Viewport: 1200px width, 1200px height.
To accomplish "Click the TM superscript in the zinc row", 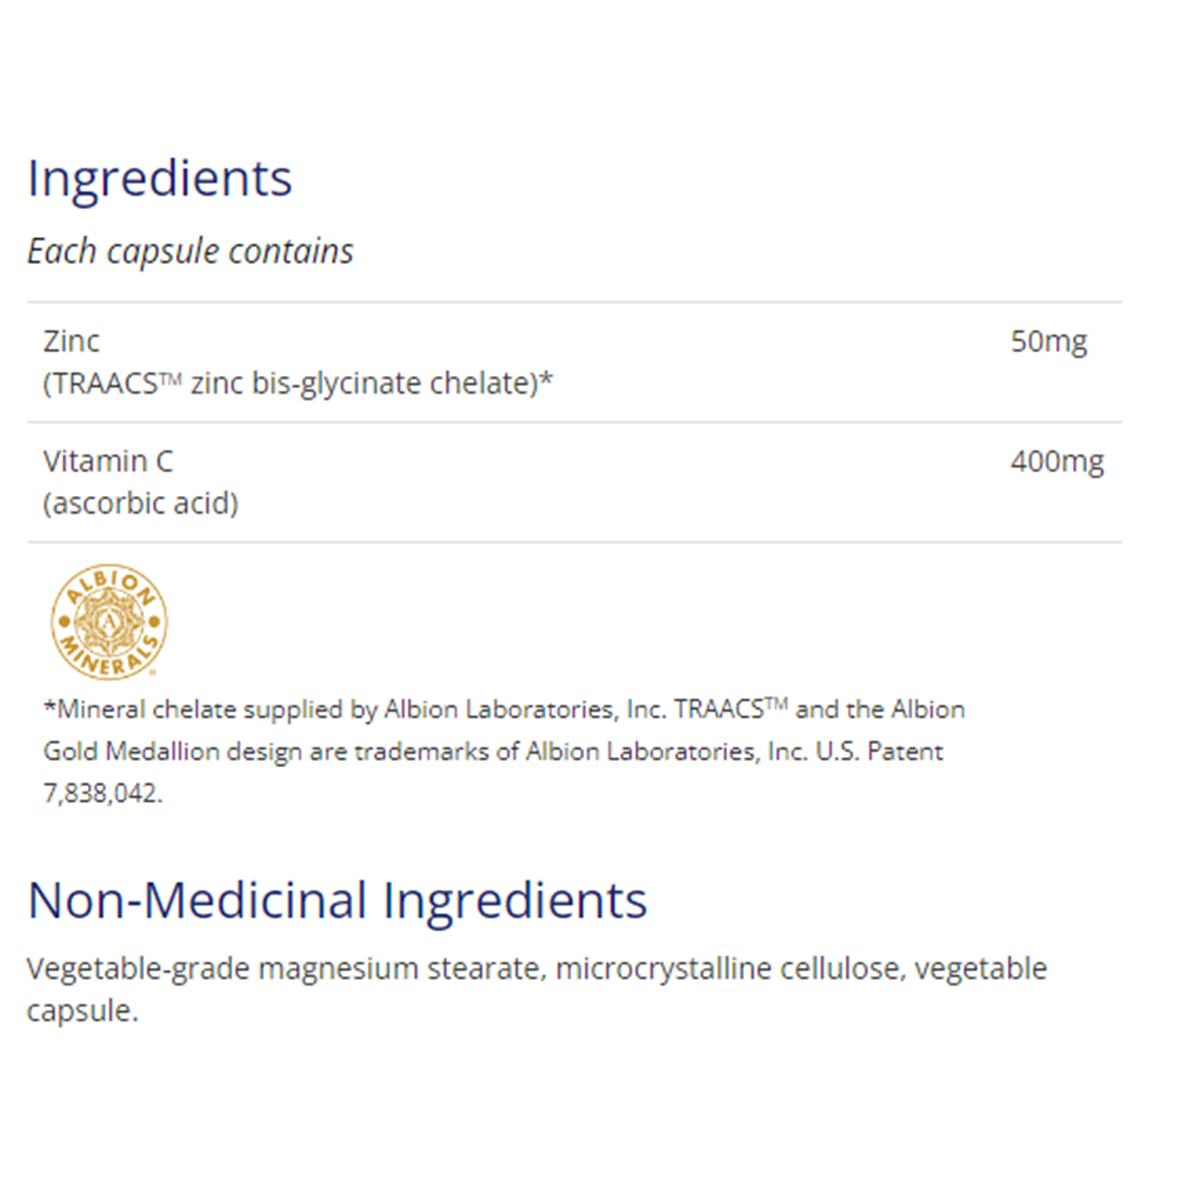I will click(x=171, y=377).
